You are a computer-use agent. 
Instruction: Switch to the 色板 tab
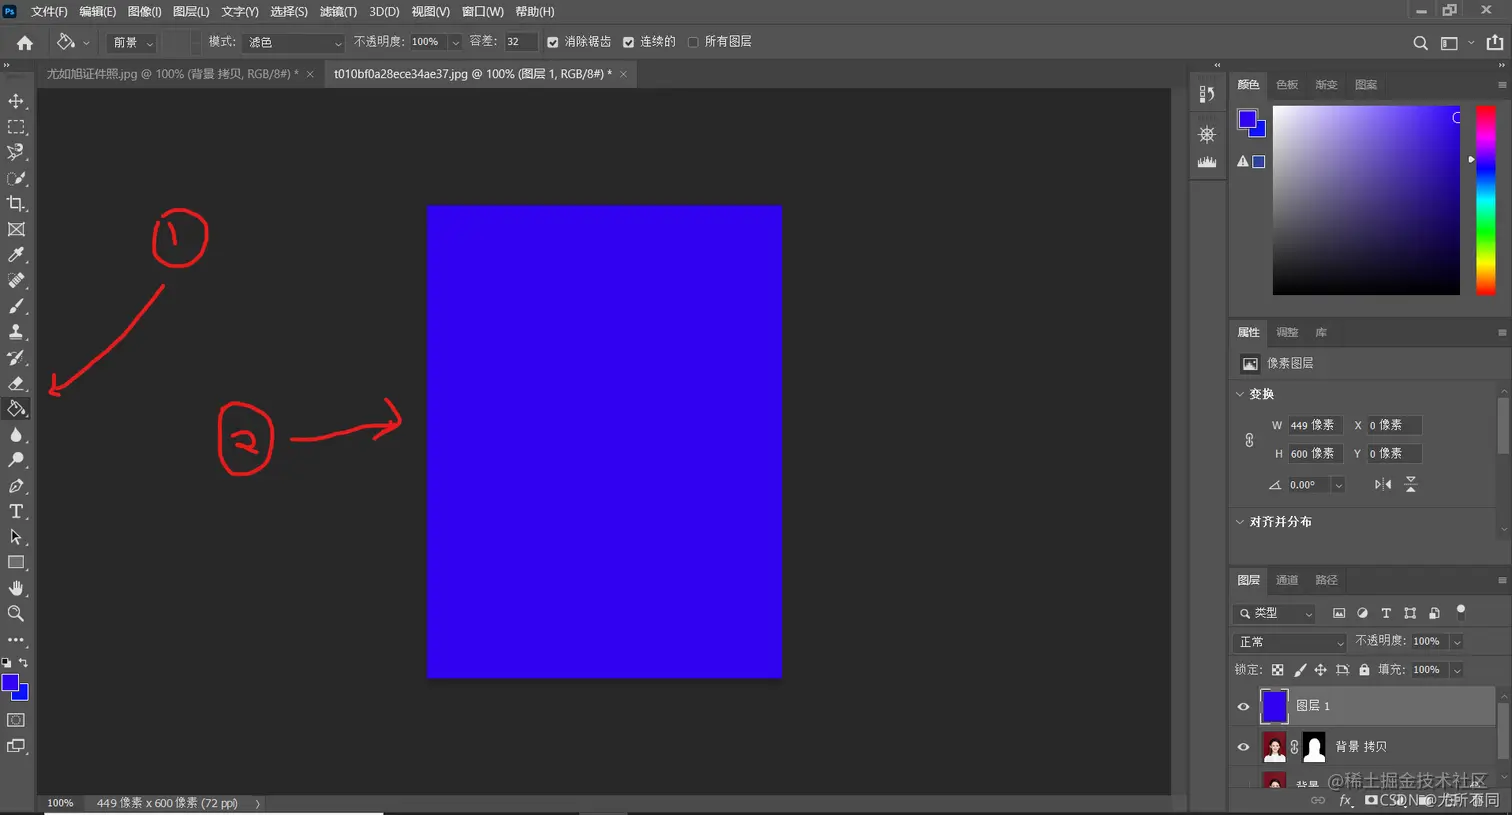(1287, 85)
